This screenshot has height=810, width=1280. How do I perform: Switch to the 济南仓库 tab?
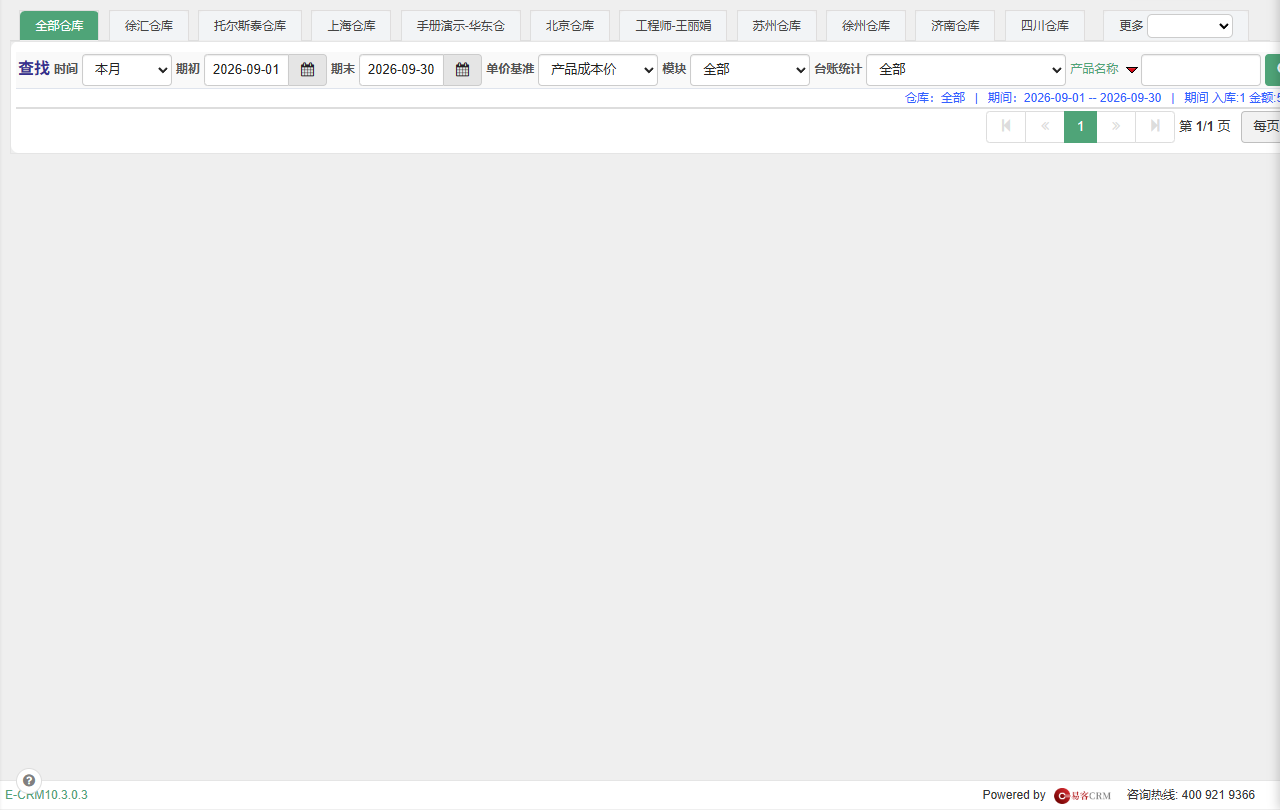pyautogui.click(x=955, y=26)
